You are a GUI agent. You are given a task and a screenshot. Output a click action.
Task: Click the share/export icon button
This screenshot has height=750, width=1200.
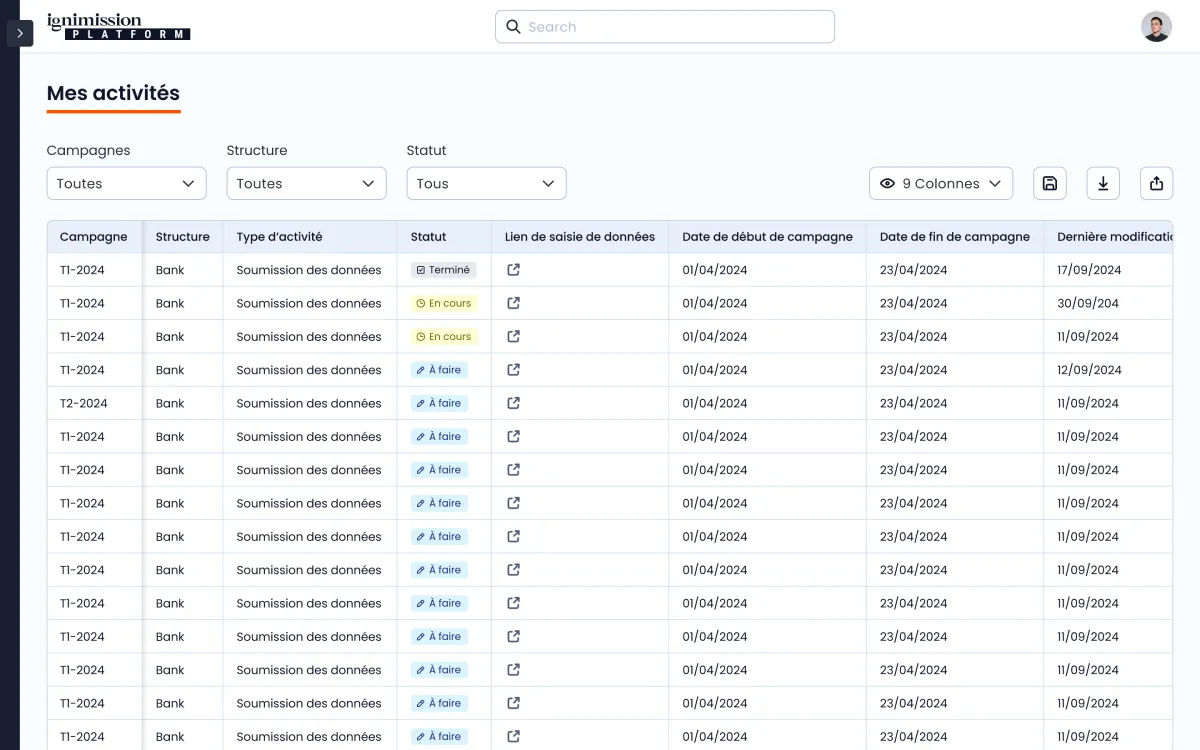point(1156,183)
